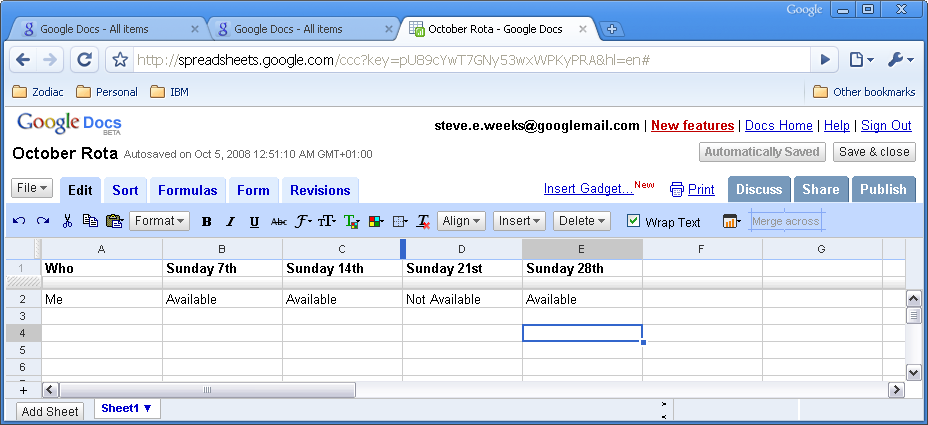Open the font family picker
The image size is (928, 425).
pos(304,222)
